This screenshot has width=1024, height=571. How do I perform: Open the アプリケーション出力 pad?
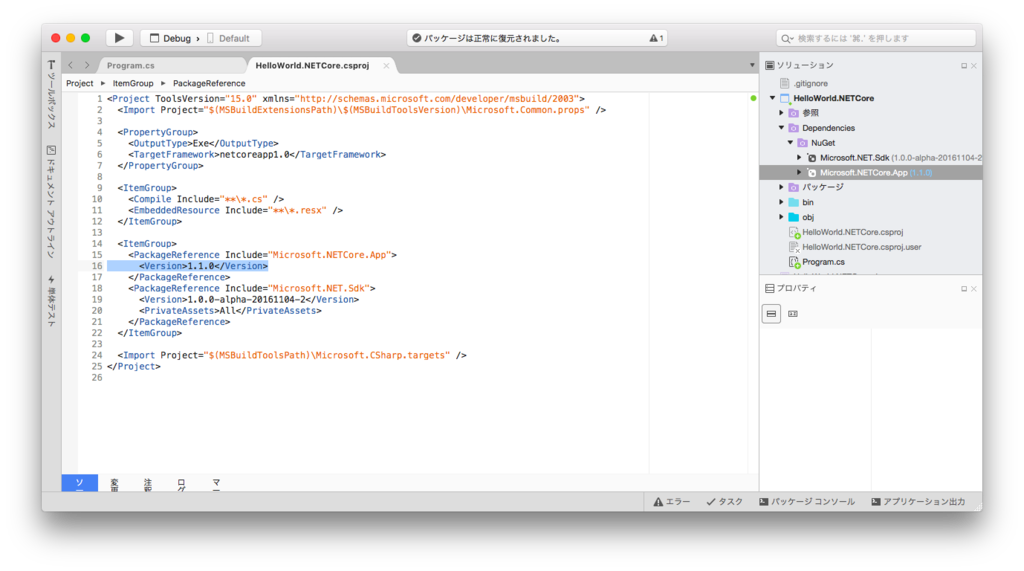tap(918, 502)
